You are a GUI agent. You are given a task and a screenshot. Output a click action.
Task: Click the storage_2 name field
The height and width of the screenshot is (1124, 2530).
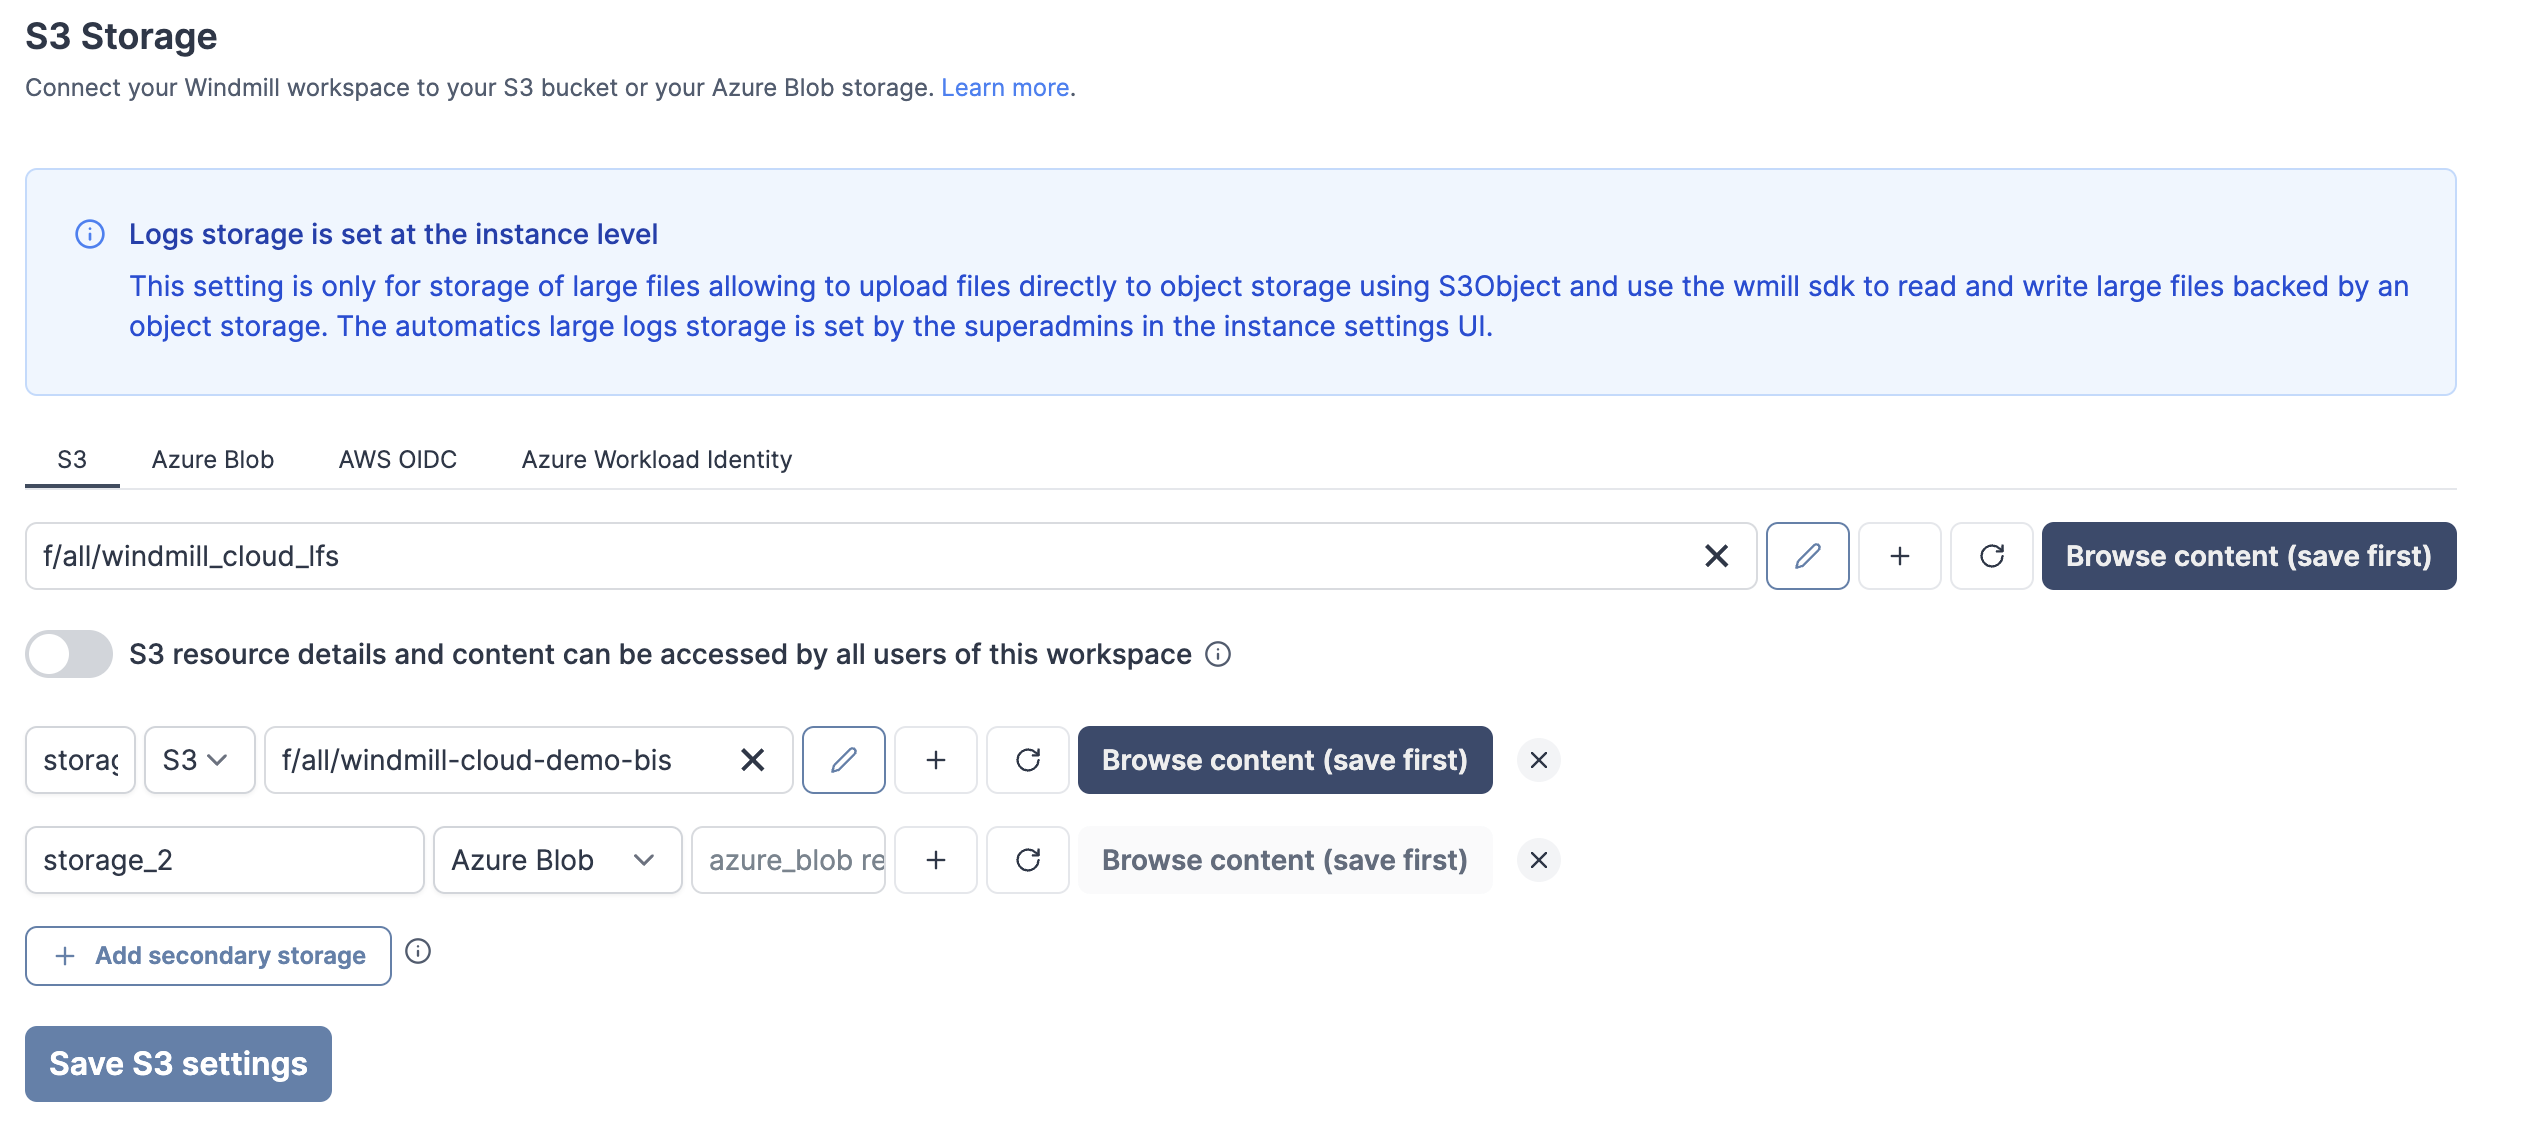click(x=224, y=860)
